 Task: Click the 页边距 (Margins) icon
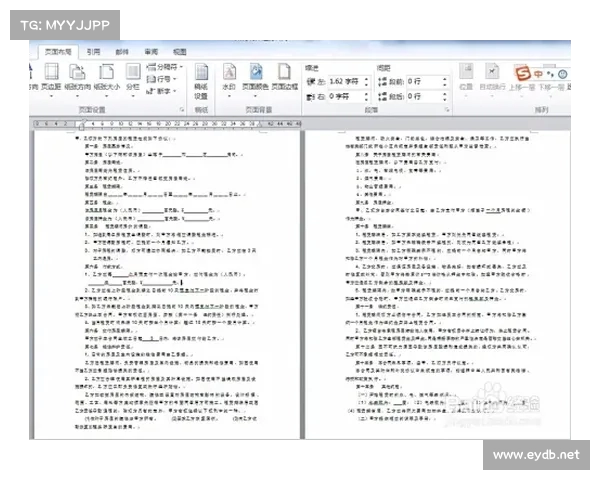click(x=51, y=76)
